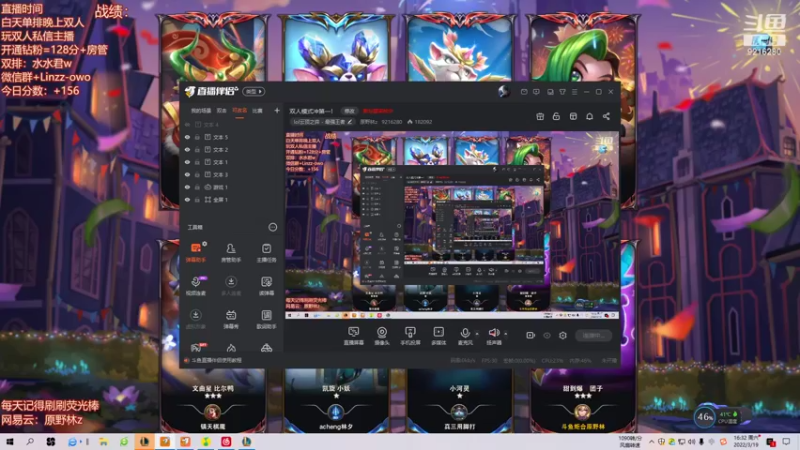Open the hamburger menu in the title bar
This screenshot has height=450, width=800.
tap(574, 92)
